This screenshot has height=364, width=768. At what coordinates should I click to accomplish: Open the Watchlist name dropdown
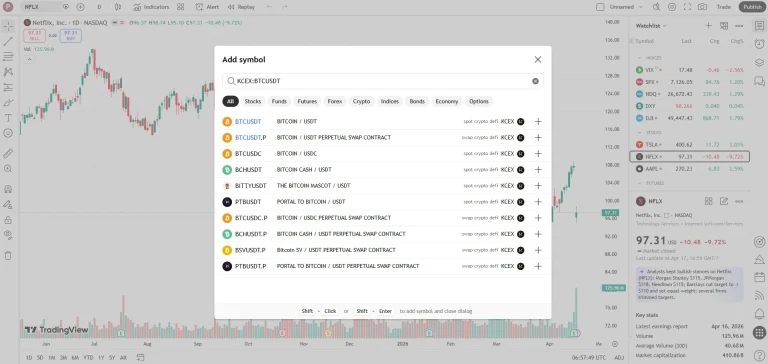(x=651, y=25)
